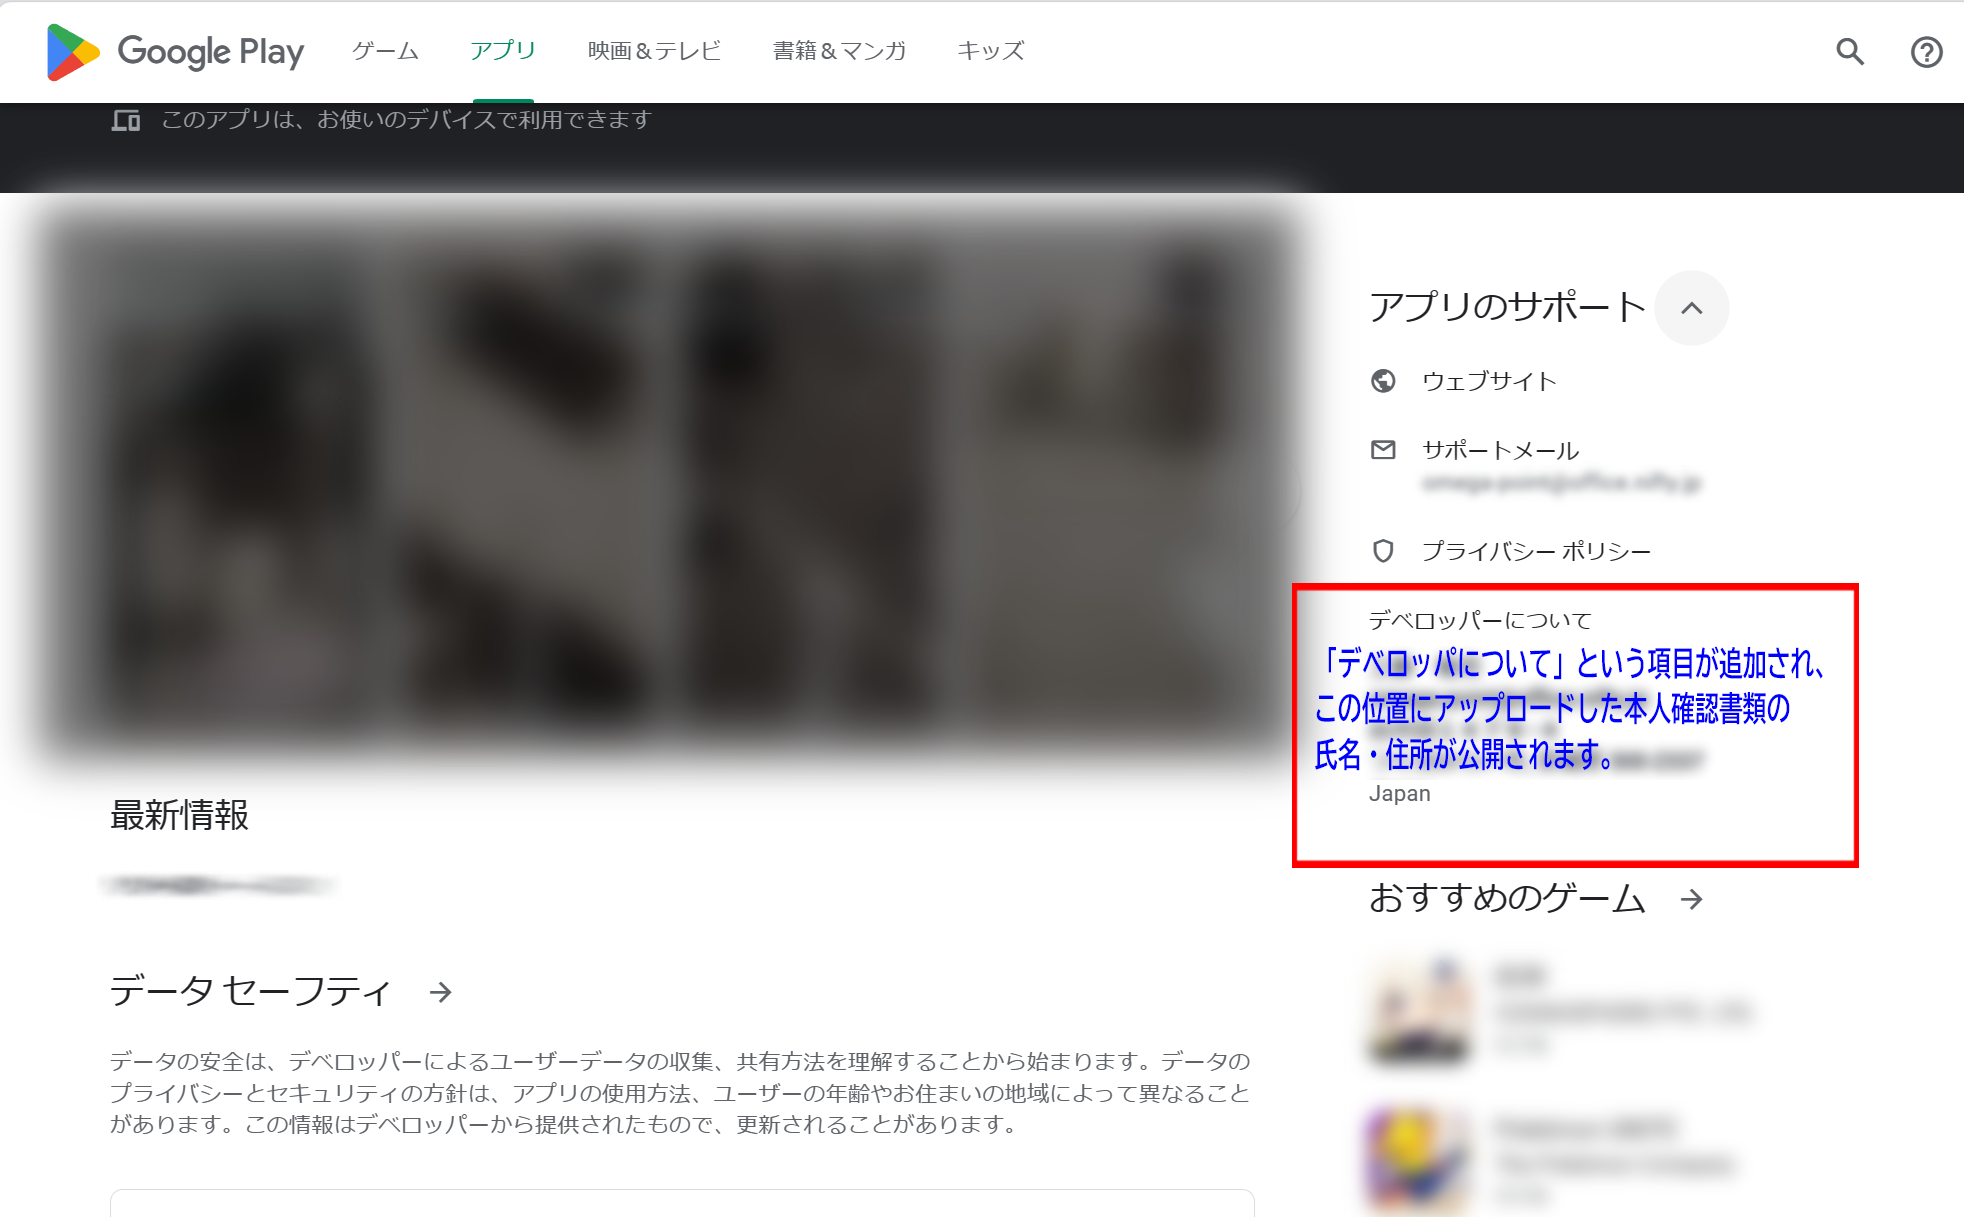Click the arrow beside データ セーフティ

coord(440,993)
